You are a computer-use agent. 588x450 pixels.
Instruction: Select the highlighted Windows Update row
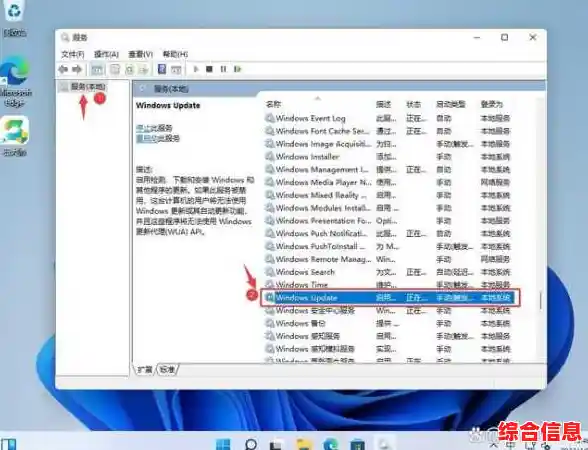click(390, 298)
